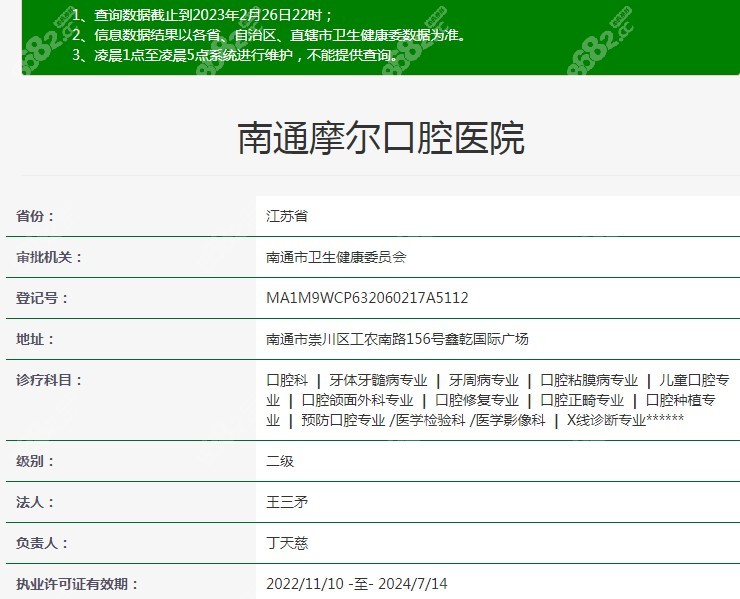Screen dimensions: 740x599
Task: Click the 二级 value
Action: click(280, 461)
